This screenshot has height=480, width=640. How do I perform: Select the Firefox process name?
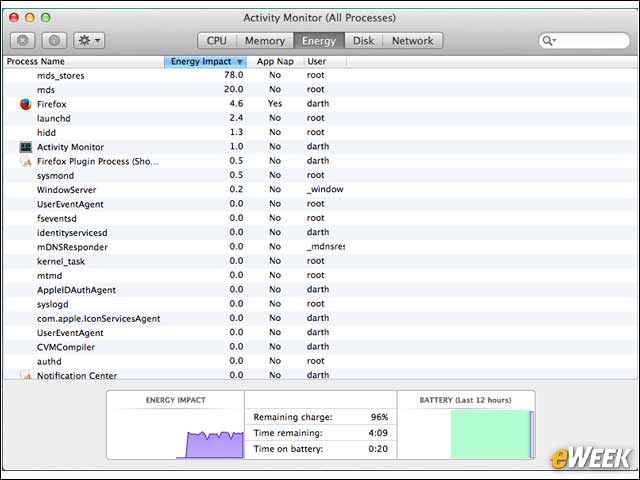click(x=51, y=104)
